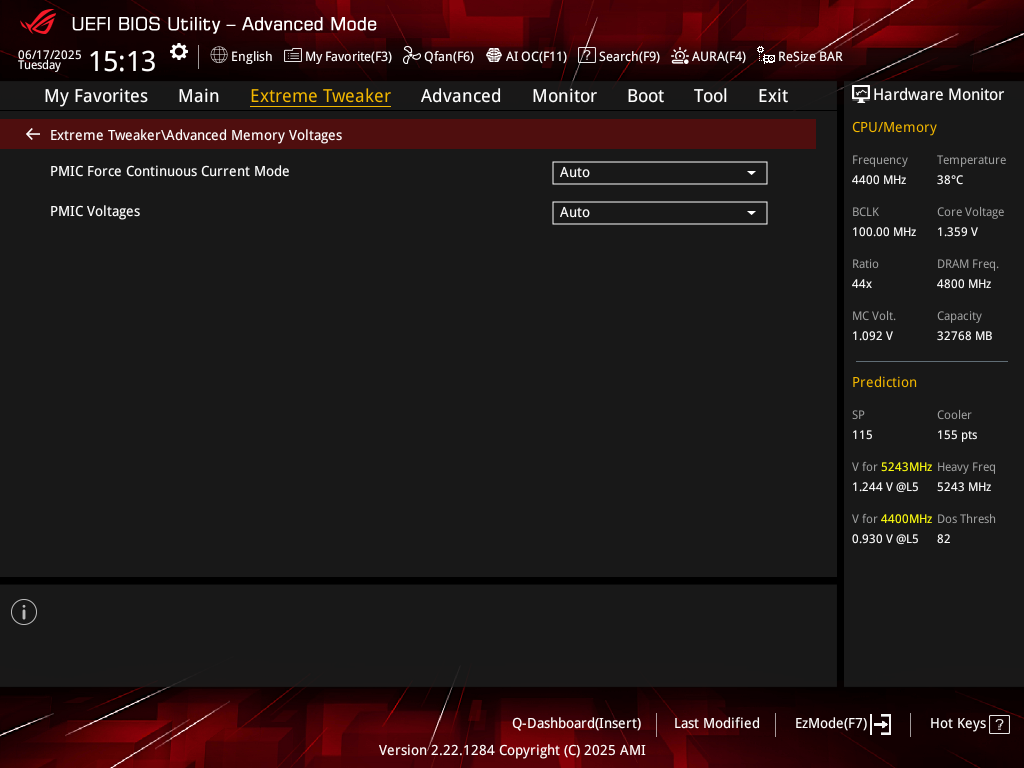The height and width of the screenshot is (768, 1024).
Task: Go back using the left arrow icon
Action: pyautogui.click(x=33, y=134)
